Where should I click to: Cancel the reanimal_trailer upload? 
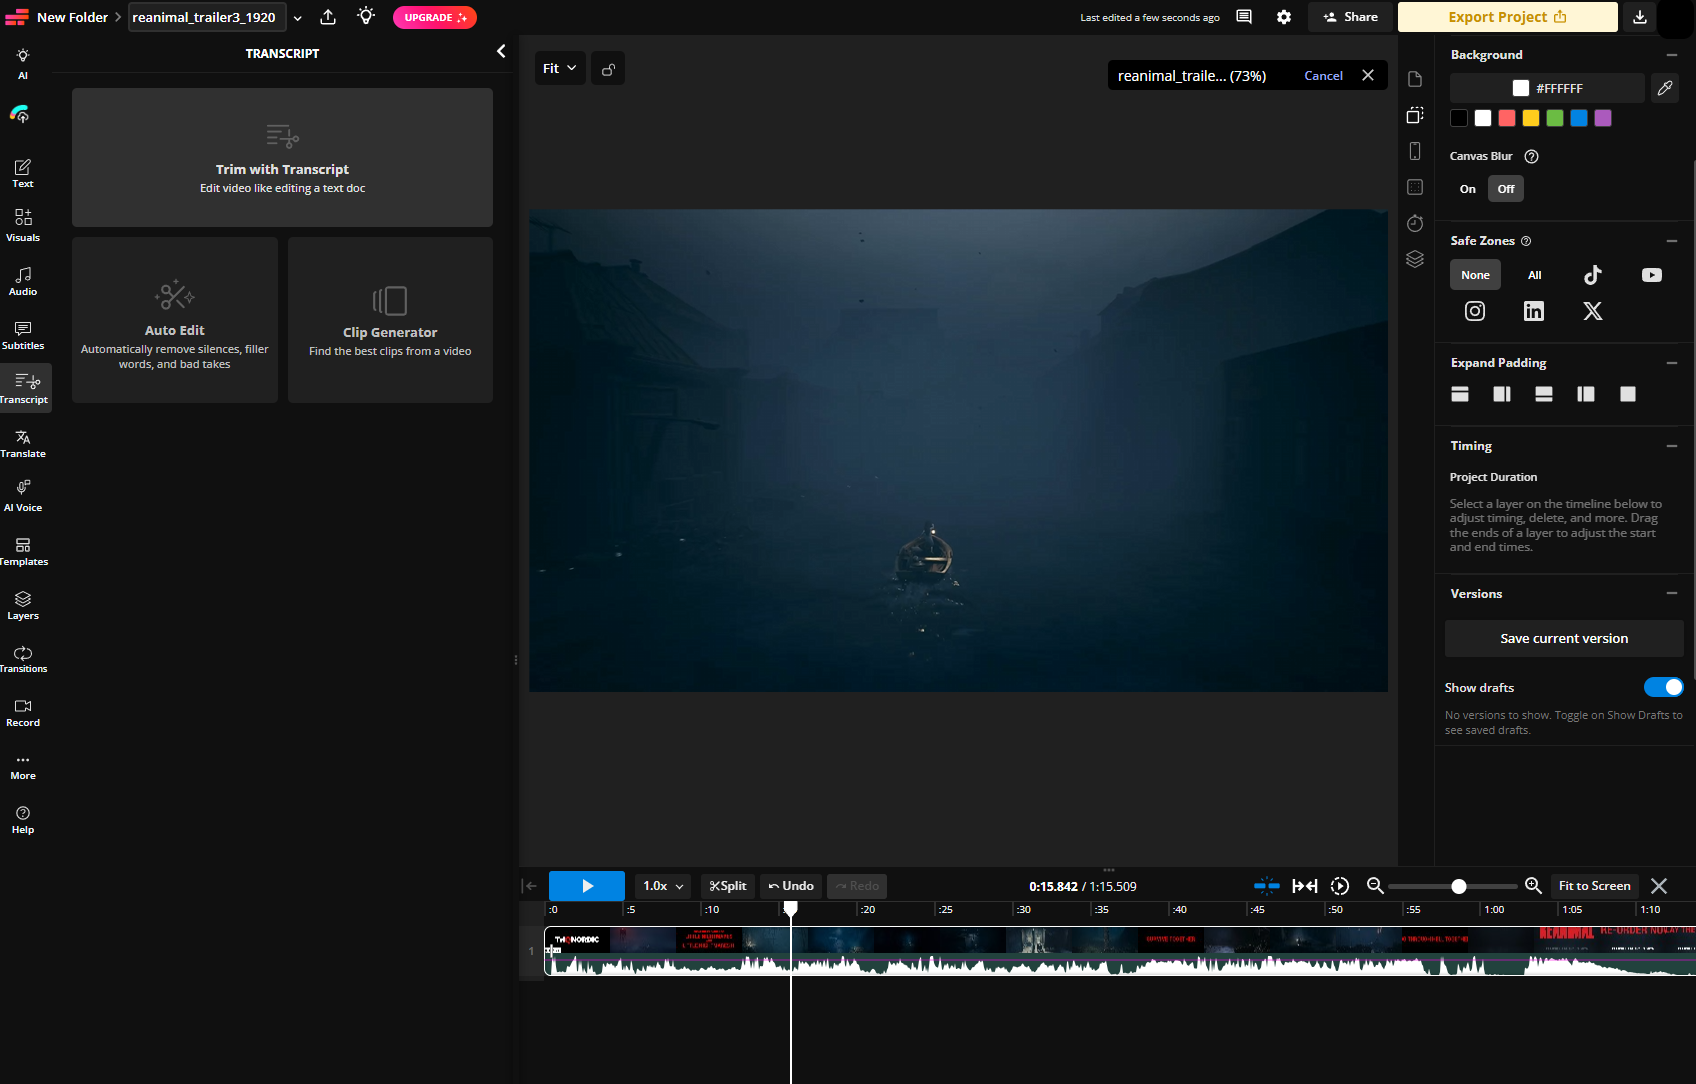pos(1323,76)
